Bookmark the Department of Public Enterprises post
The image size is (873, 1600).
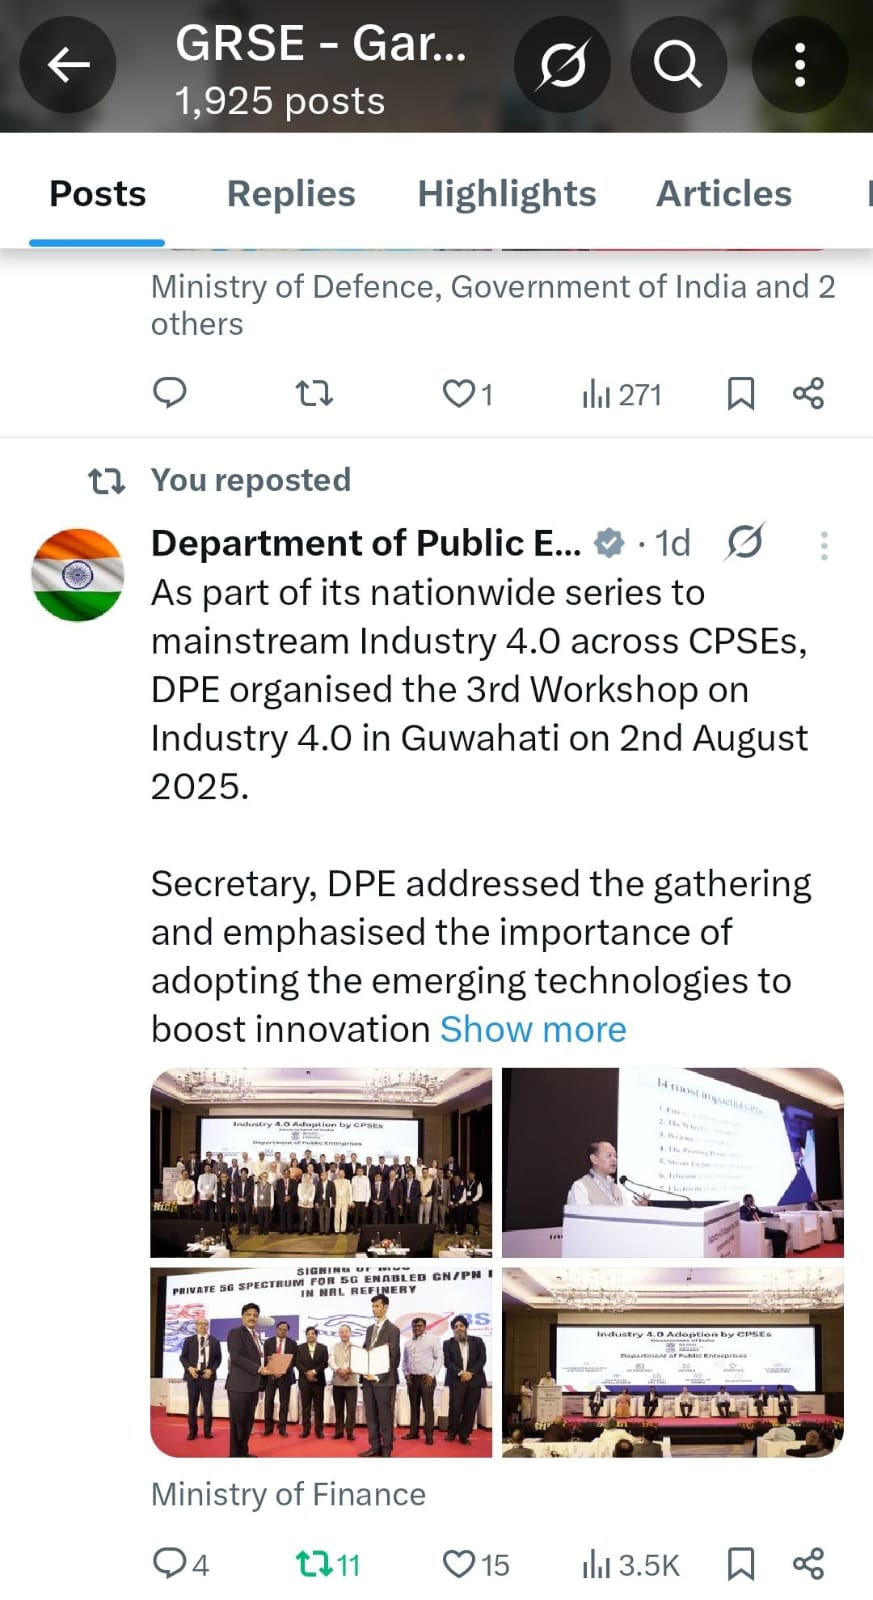pyautogui.click(x=740, y=1562)
